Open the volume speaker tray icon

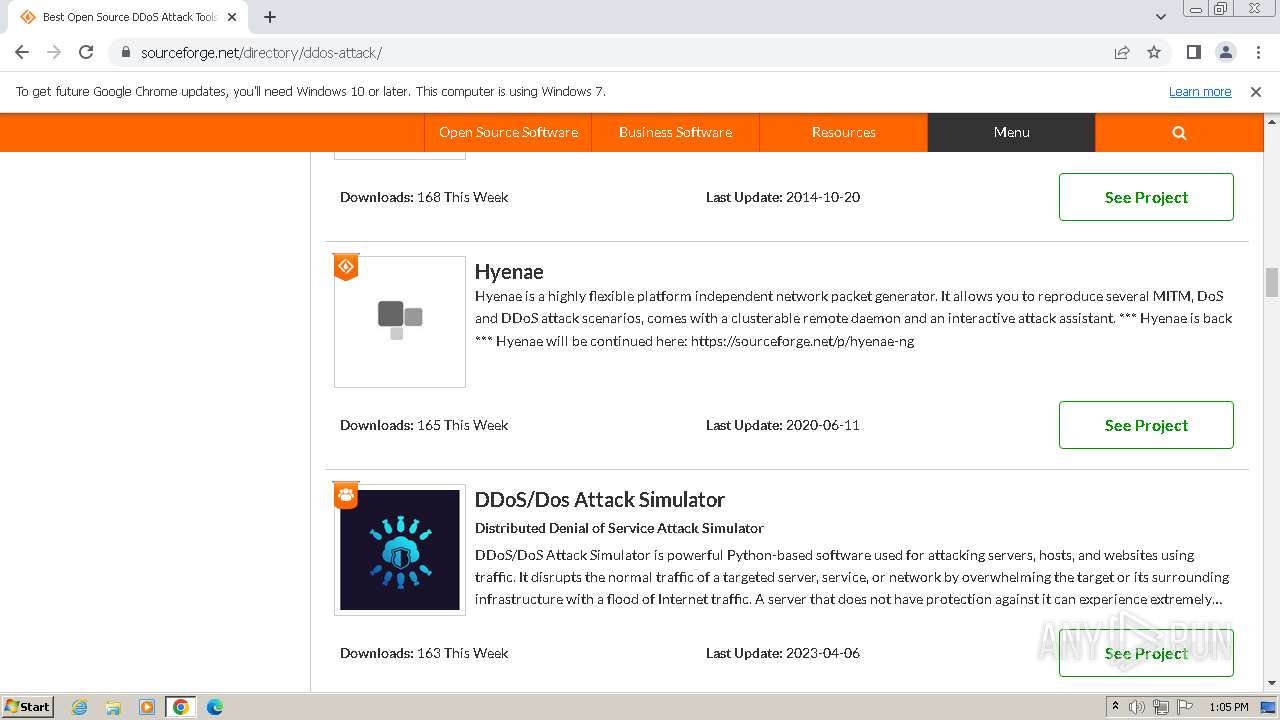click(1137, 707)
